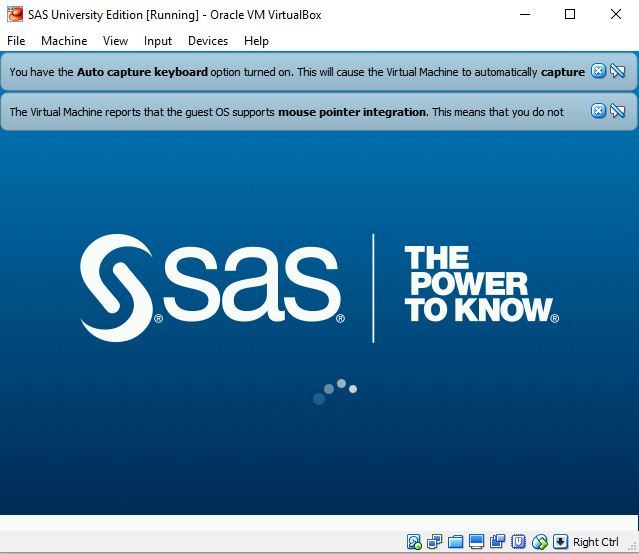Open the Input menu
The width and height of the screenshot is (639, 554).
[x=158, y=41]
